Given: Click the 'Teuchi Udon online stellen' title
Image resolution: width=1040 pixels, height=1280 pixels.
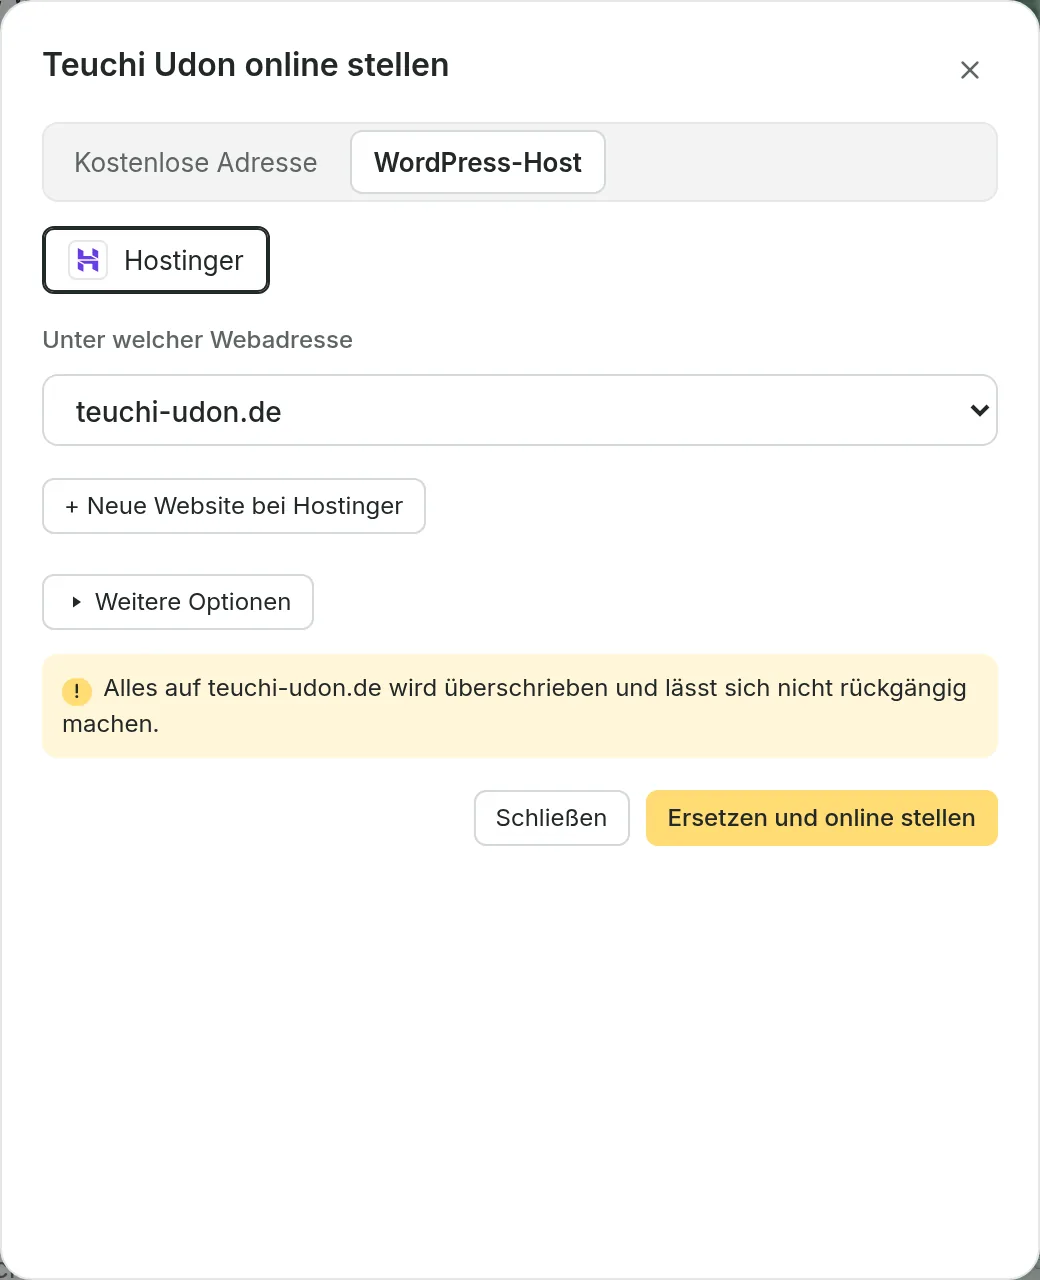Looking at the screenshot, I should [246, 65].
